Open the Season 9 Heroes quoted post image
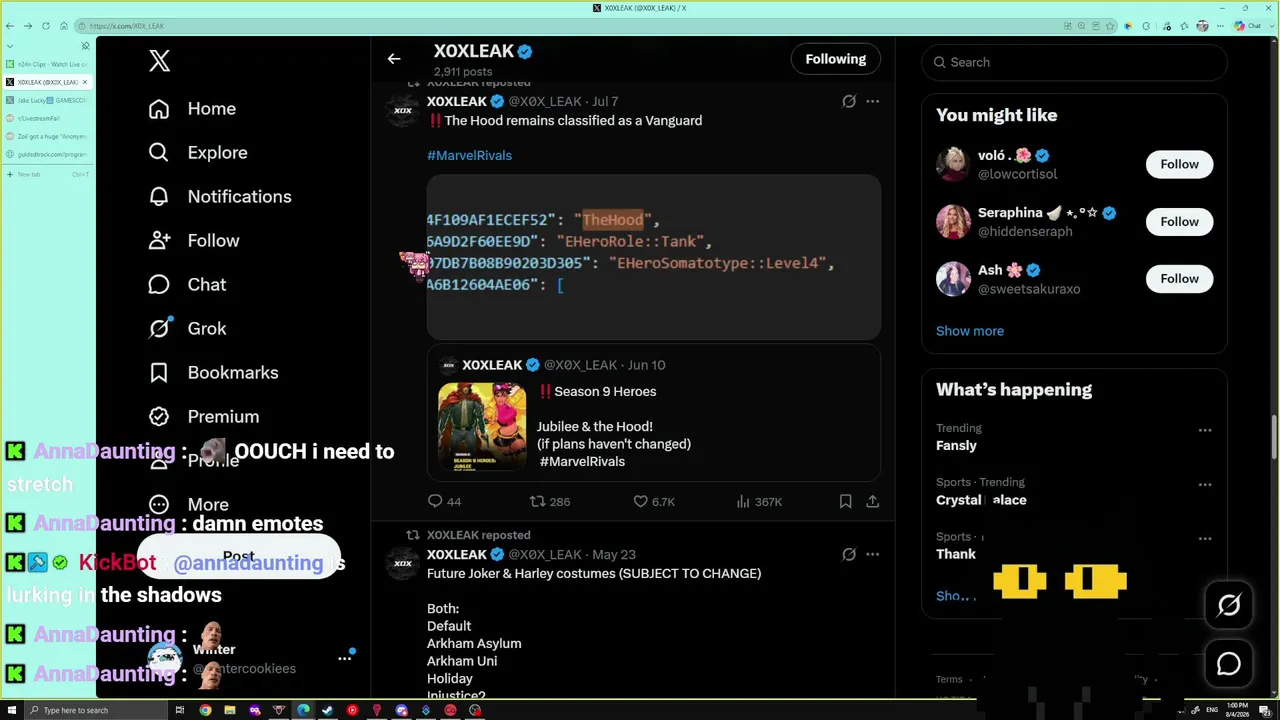Image resolution: width=1280 pixels, height=720 pixels. (x=482, y=427)
